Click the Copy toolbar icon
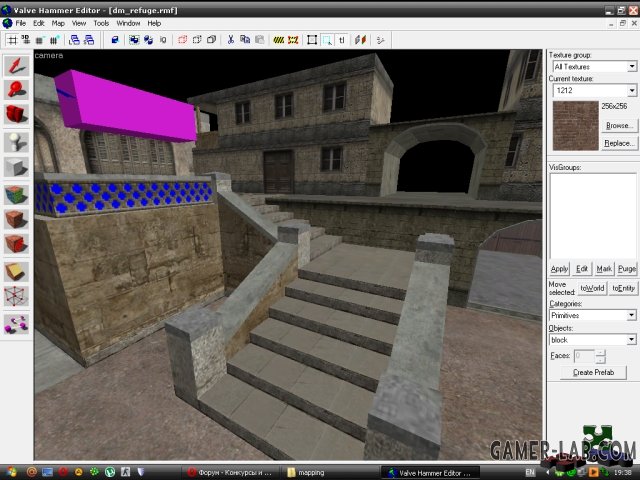Screen dimensions: 640x480 click(x=245, y=40)
